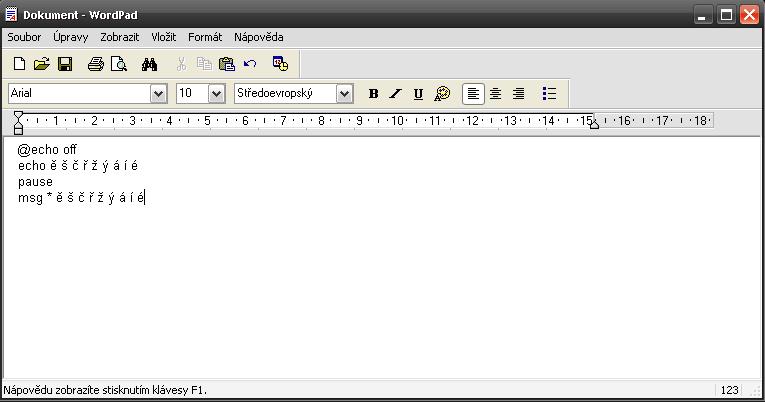Save the document with floppy disk icon
The width and height of the screenshot is (765, 402).
click(x=65, y=64)
